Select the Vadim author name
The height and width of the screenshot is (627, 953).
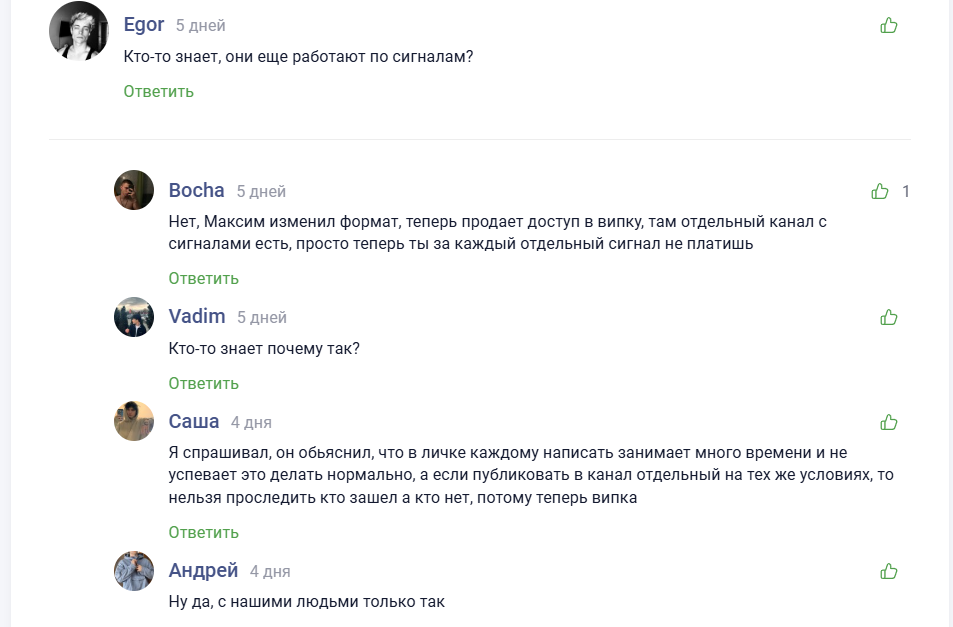197,317
